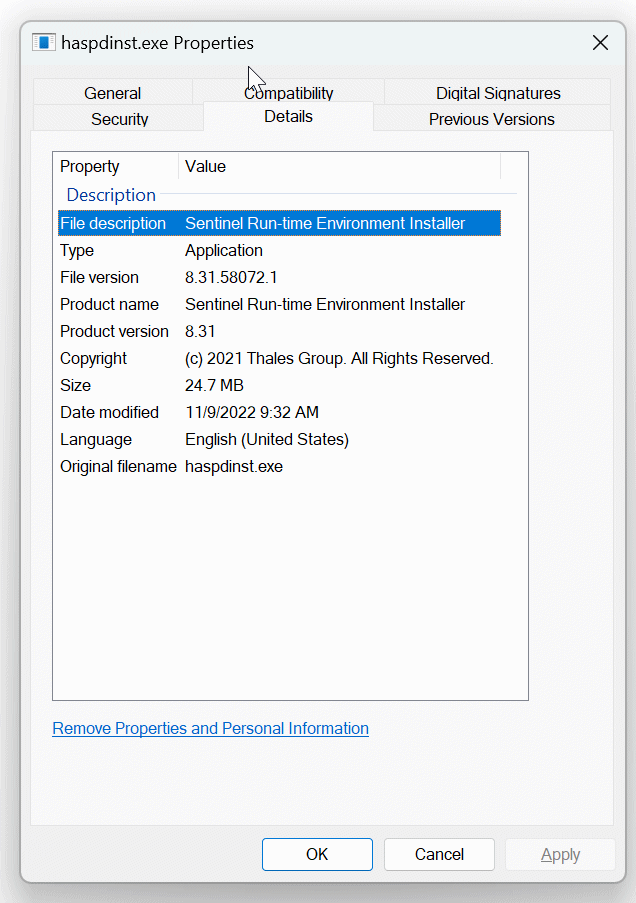Viewport: 636px width, 903px height.
Task: Confirm with the OK button
Action: pyautogui.click(x=317, y=854)
